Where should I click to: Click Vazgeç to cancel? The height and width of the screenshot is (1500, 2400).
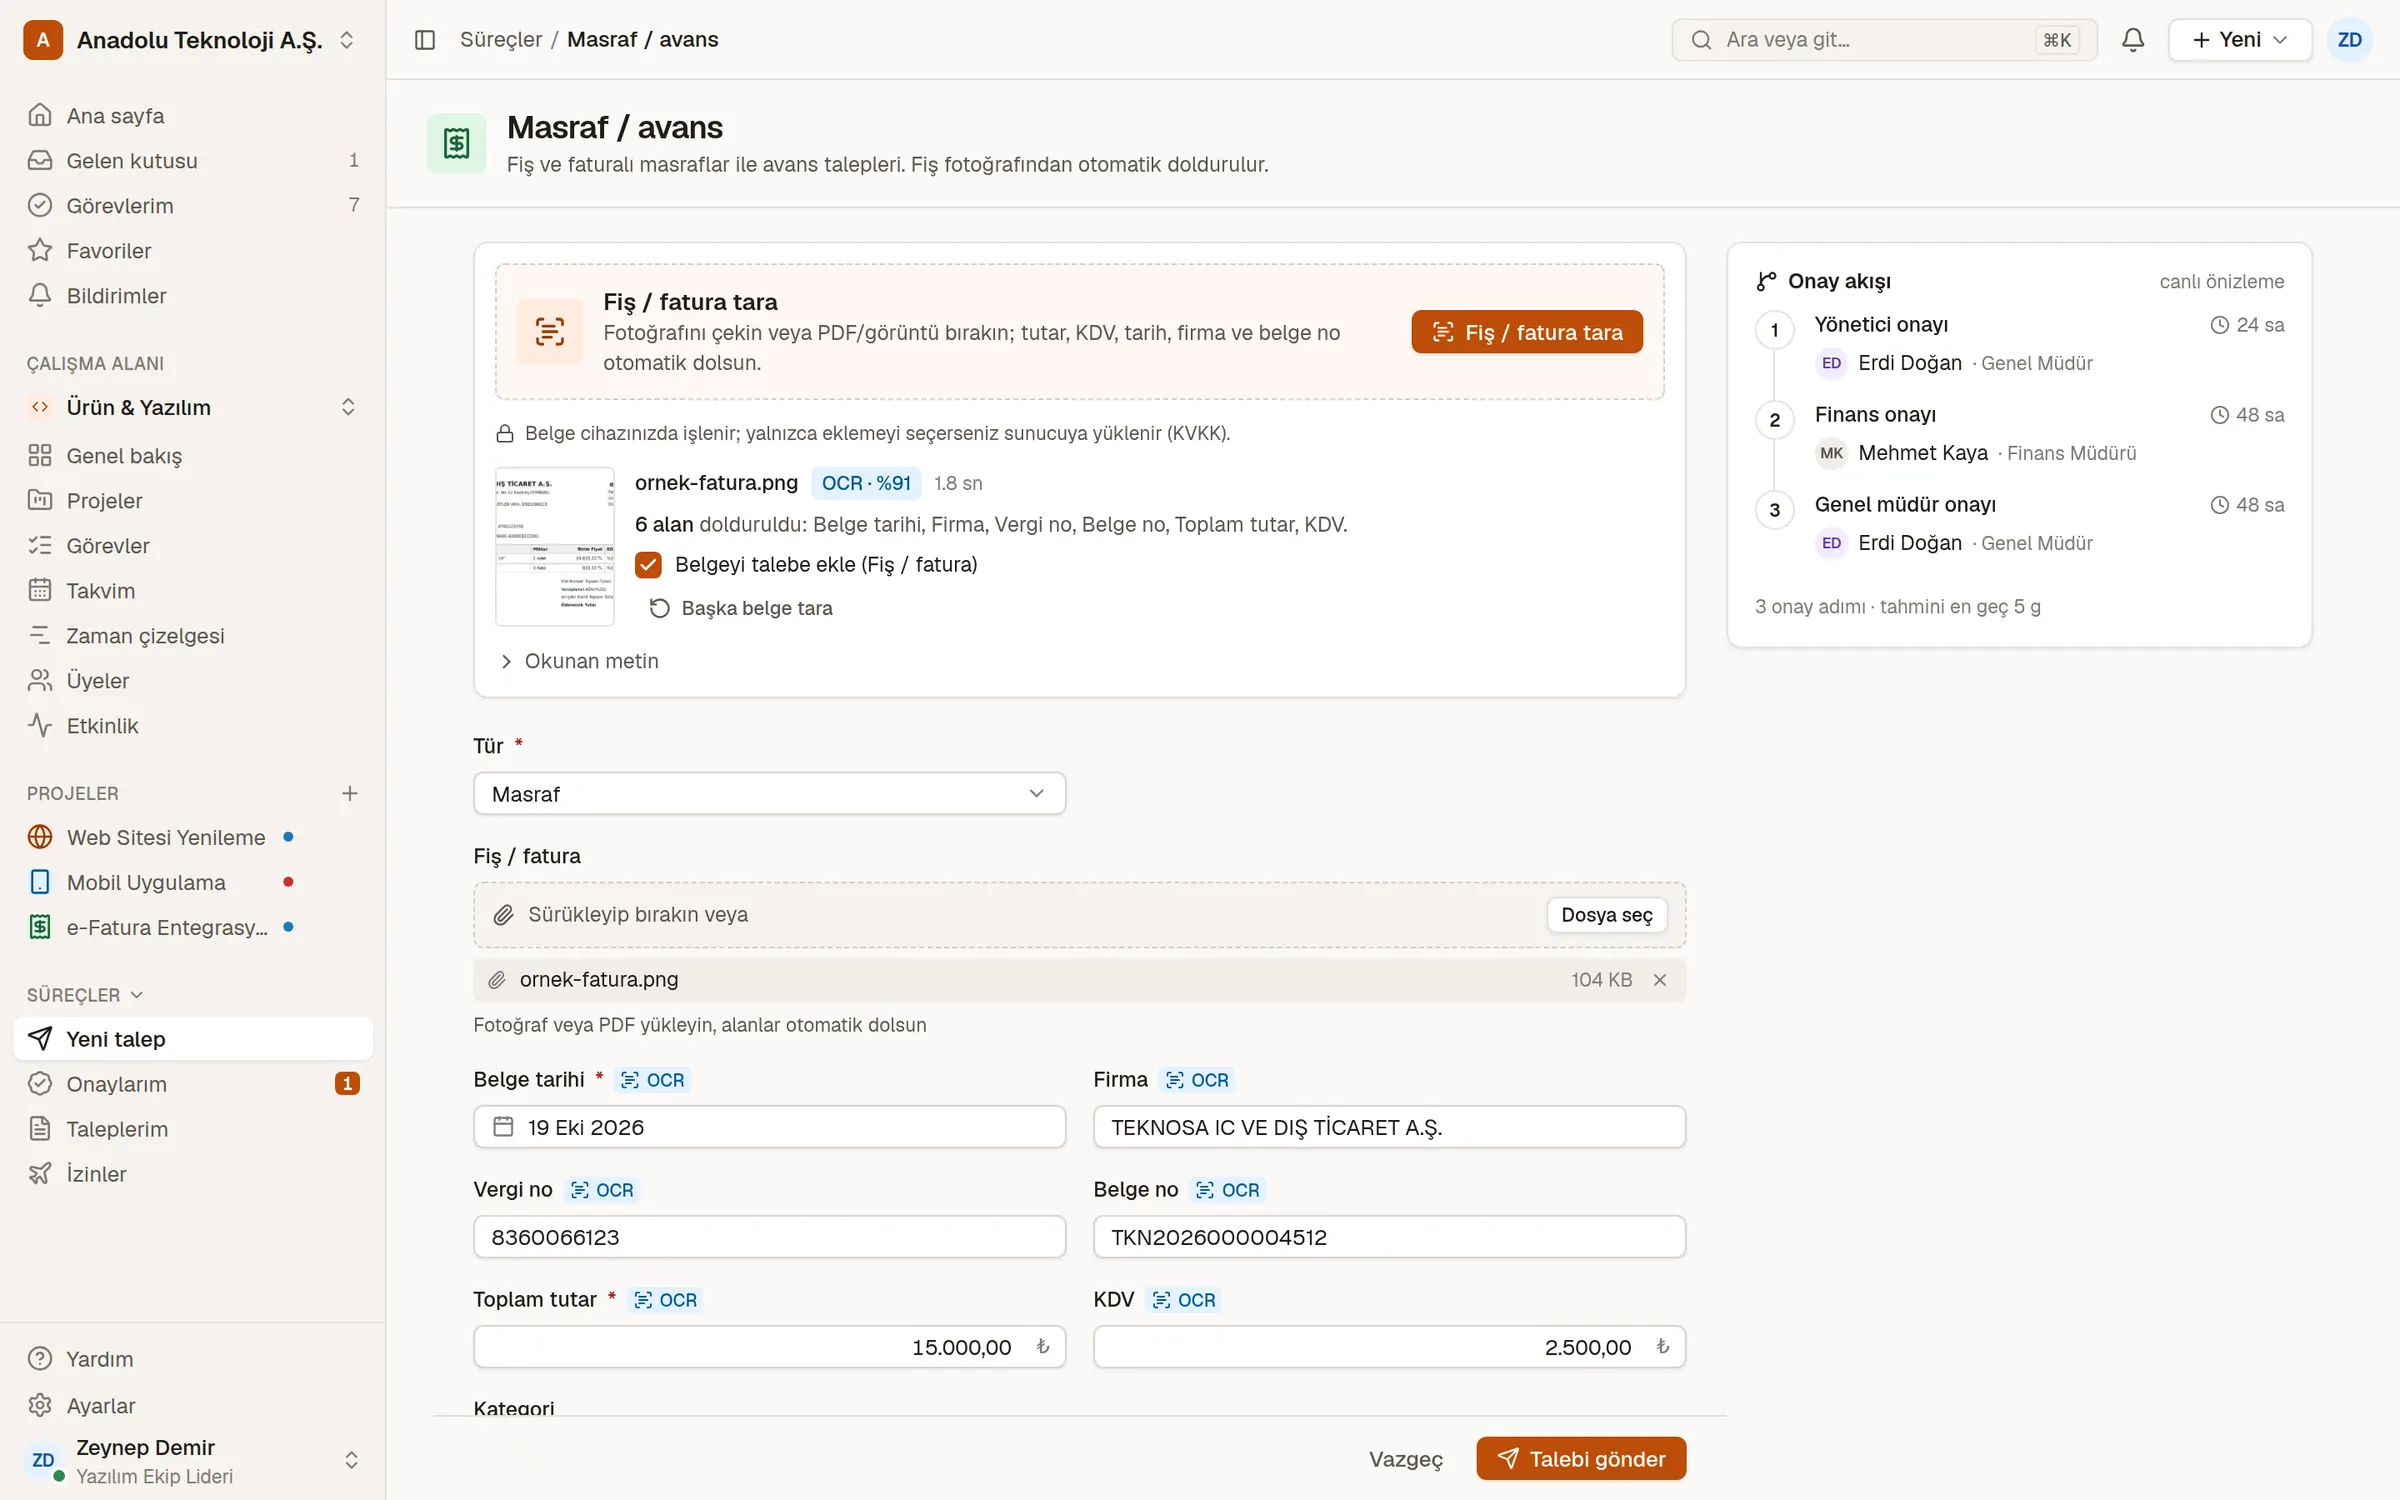pos(1405,1458)
